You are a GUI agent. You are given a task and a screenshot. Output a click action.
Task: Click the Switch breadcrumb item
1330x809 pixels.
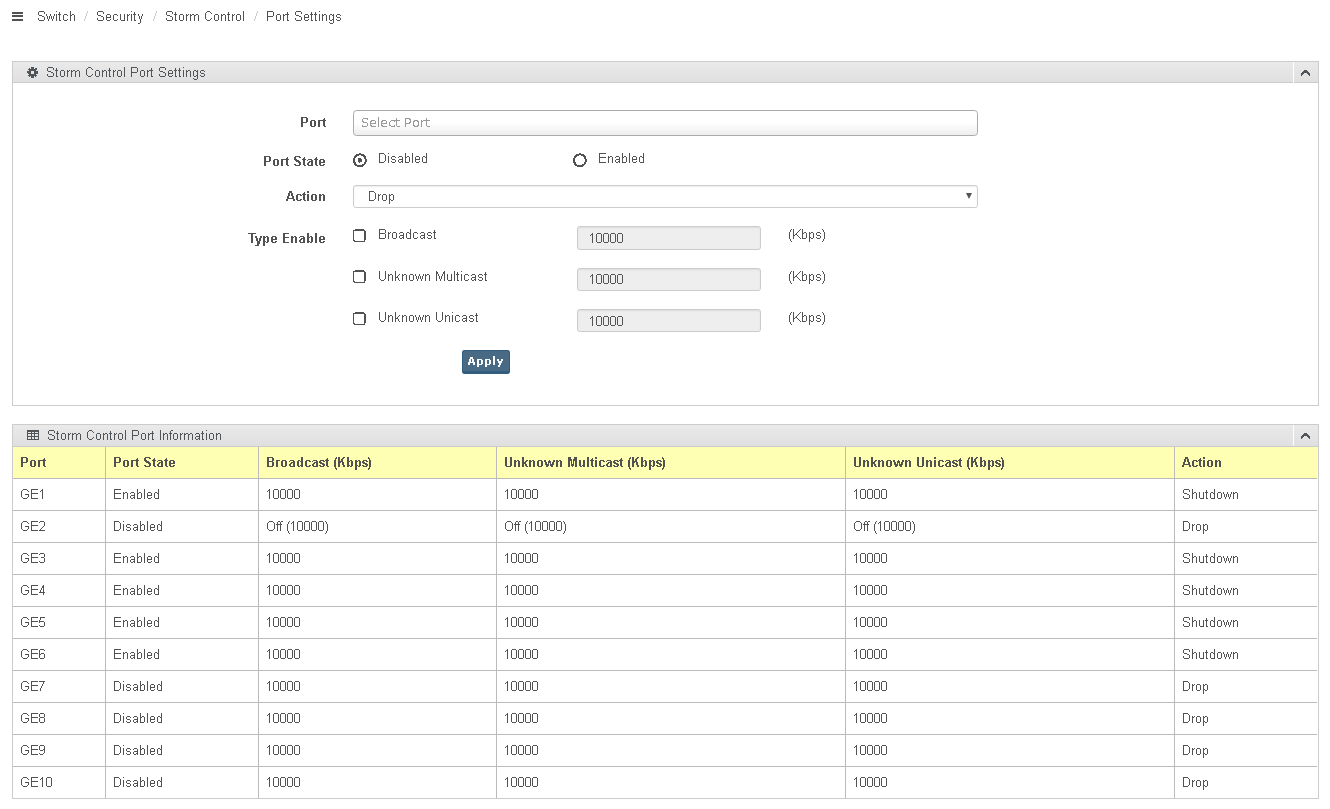(x=56, y=17)
